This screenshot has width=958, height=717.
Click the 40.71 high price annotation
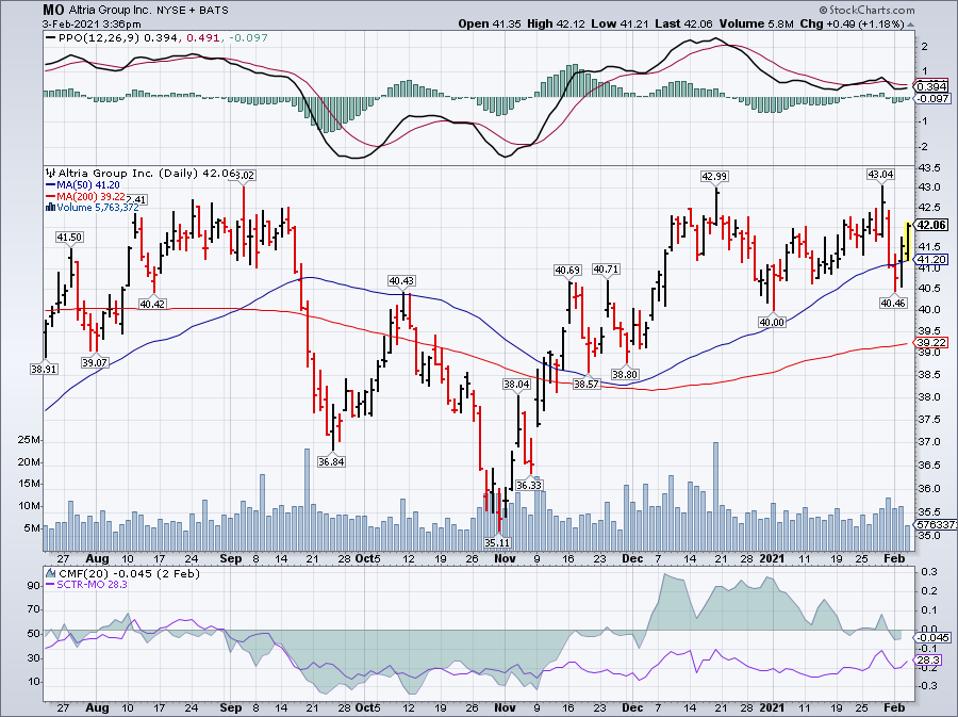[x=606, y=269]
